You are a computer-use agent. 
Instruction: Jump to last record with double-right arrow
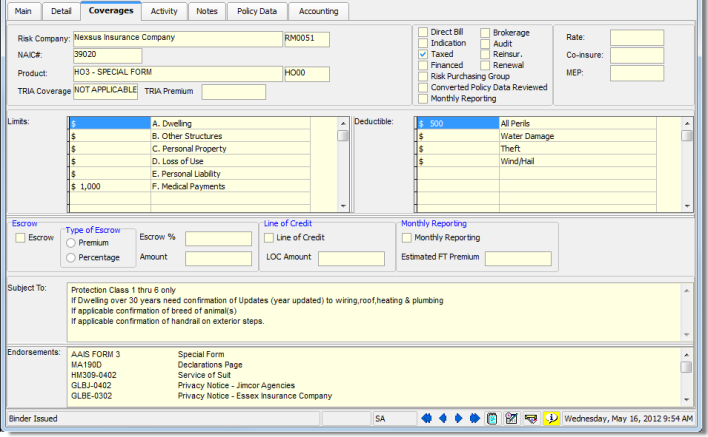(475, 418)
